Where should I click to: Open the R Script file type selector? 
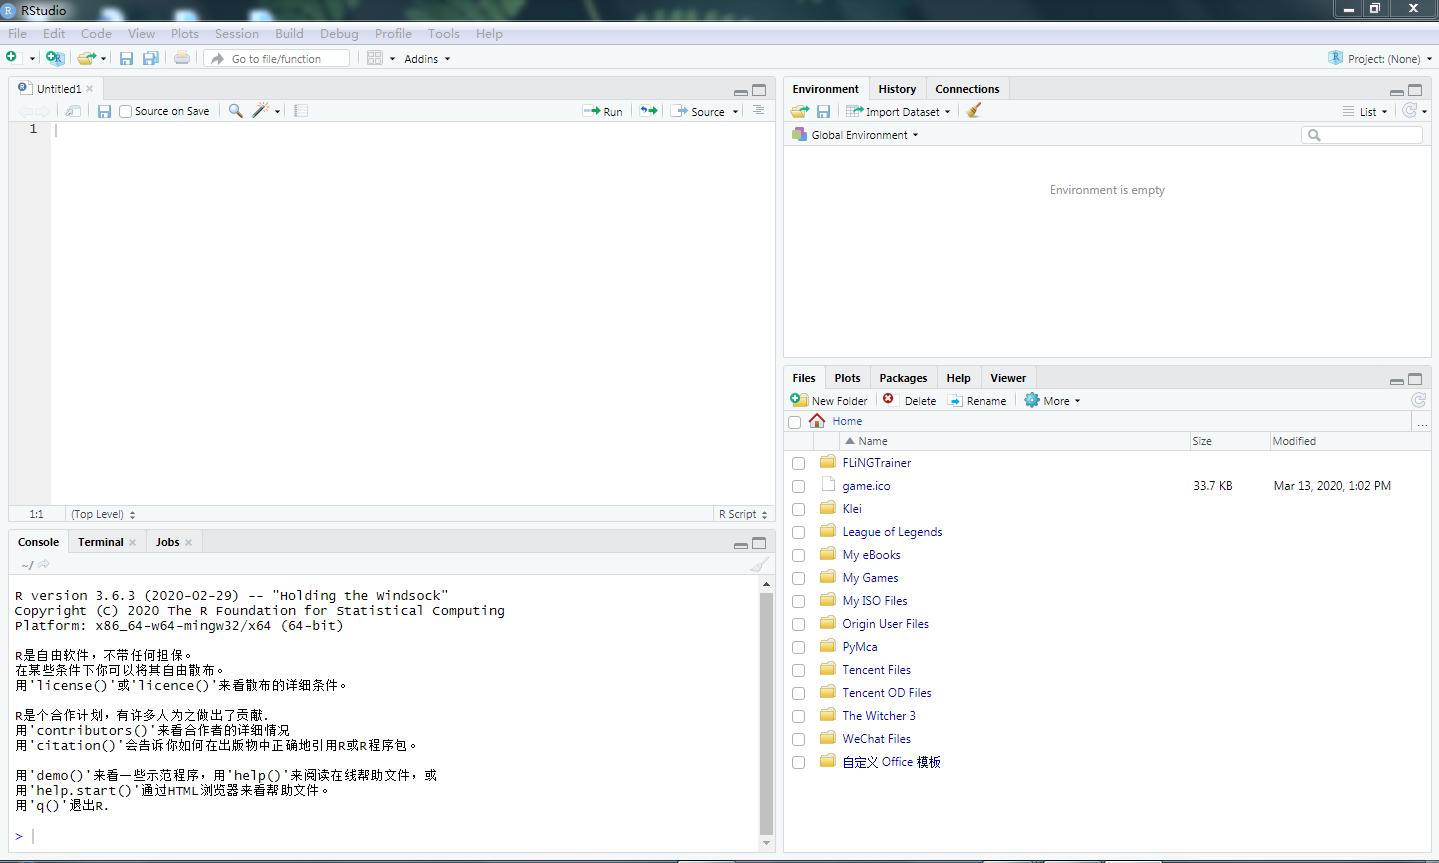coord(743,514)
